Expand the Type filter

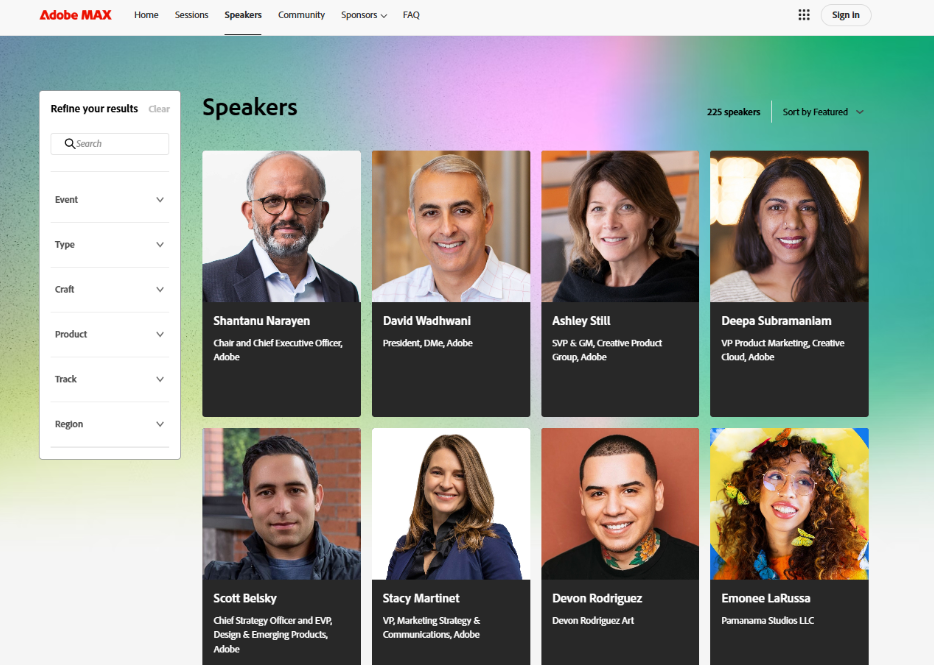click(110, 244)
